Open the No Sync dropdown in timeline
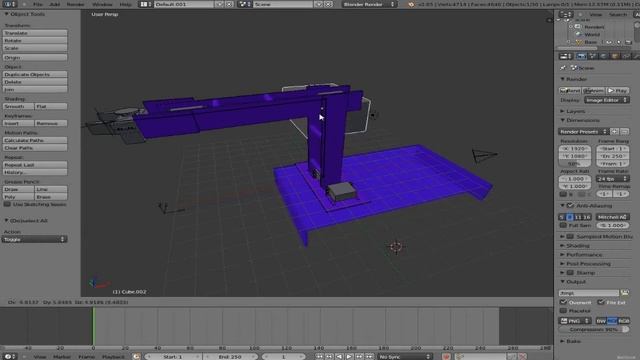This screenshot has height=360, width=640. click(404, 356)
